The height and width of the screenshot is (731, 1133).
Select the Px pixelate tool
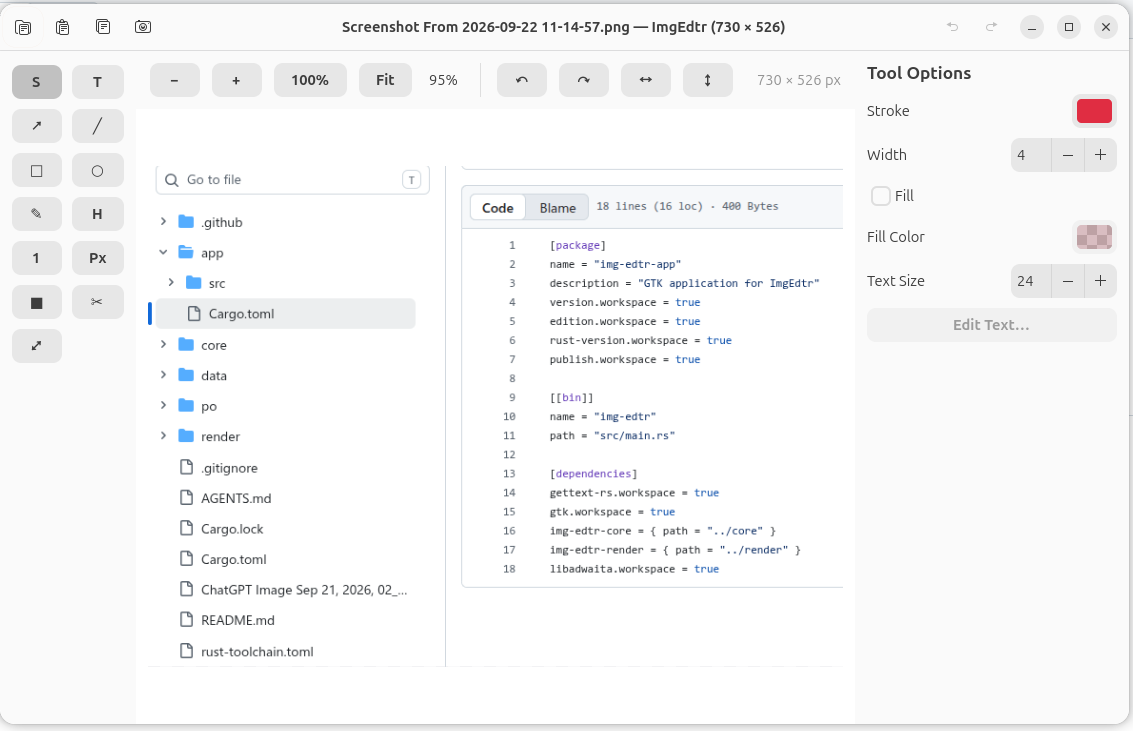[98, 258]
